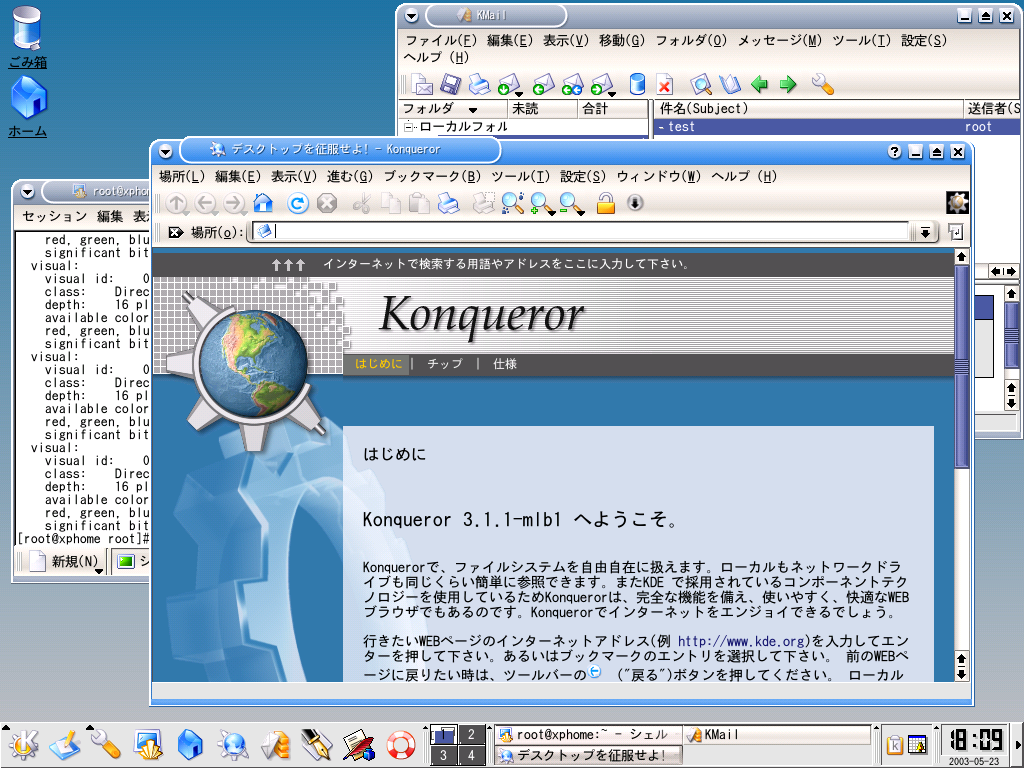Open the address book icon in KMail
Image resolution: width=1024 pixels, height=768 pixels.
(730, 84)
